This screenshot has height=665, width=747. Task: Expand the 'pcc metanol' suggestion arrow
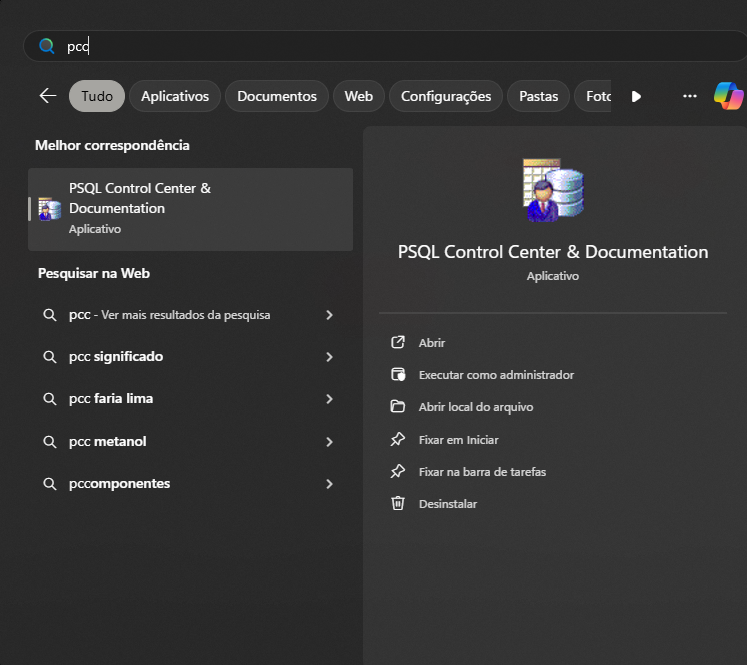pos(329,442)
